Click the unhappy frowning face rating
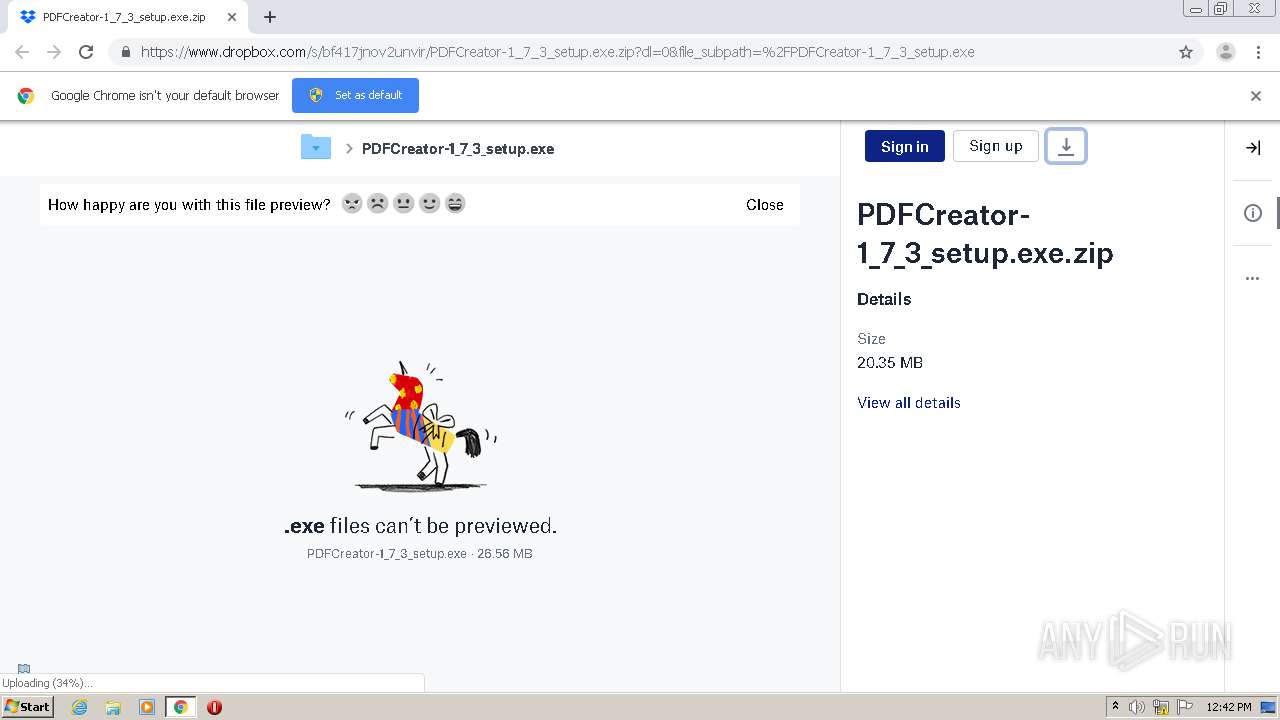 click(378, 204)
